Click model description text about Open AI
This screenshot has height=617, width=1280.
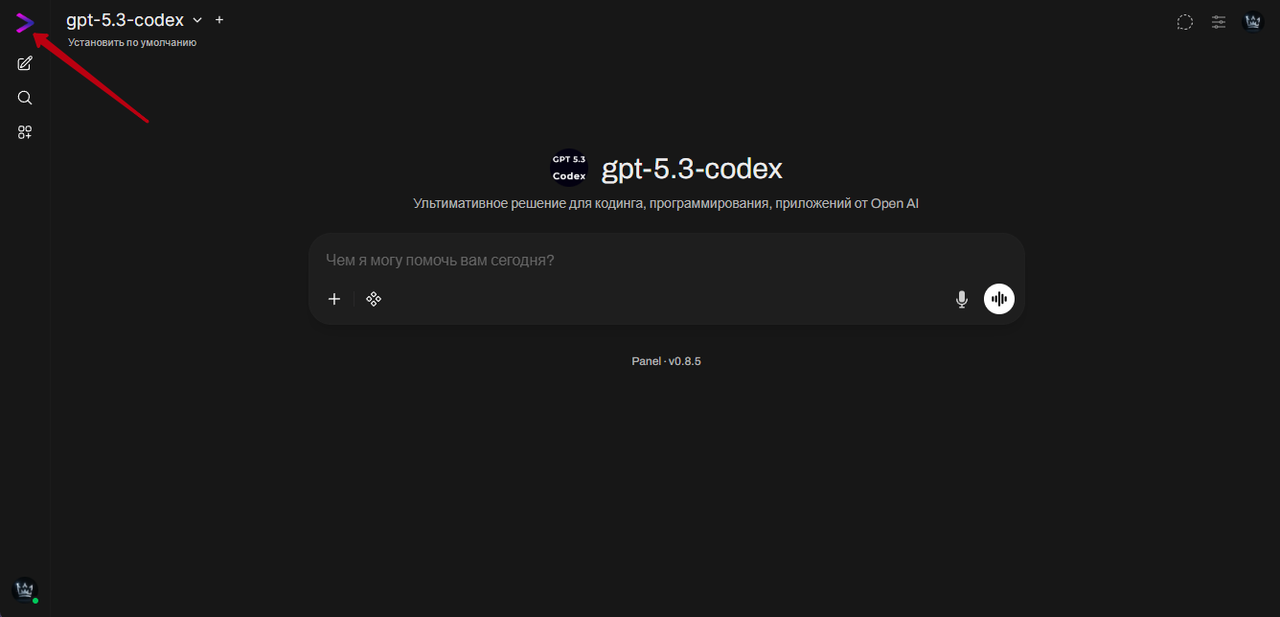click(666, 204)
